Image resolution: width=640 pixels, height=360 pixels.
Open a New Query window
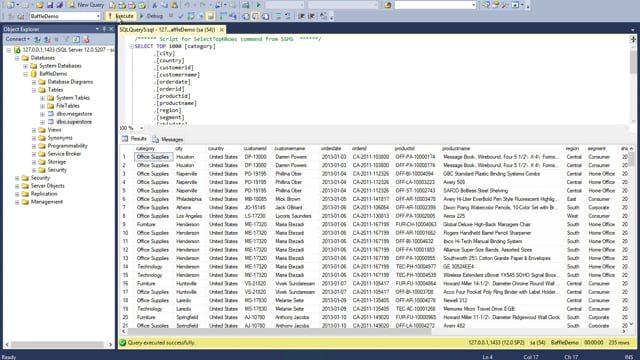coord(86,5)
